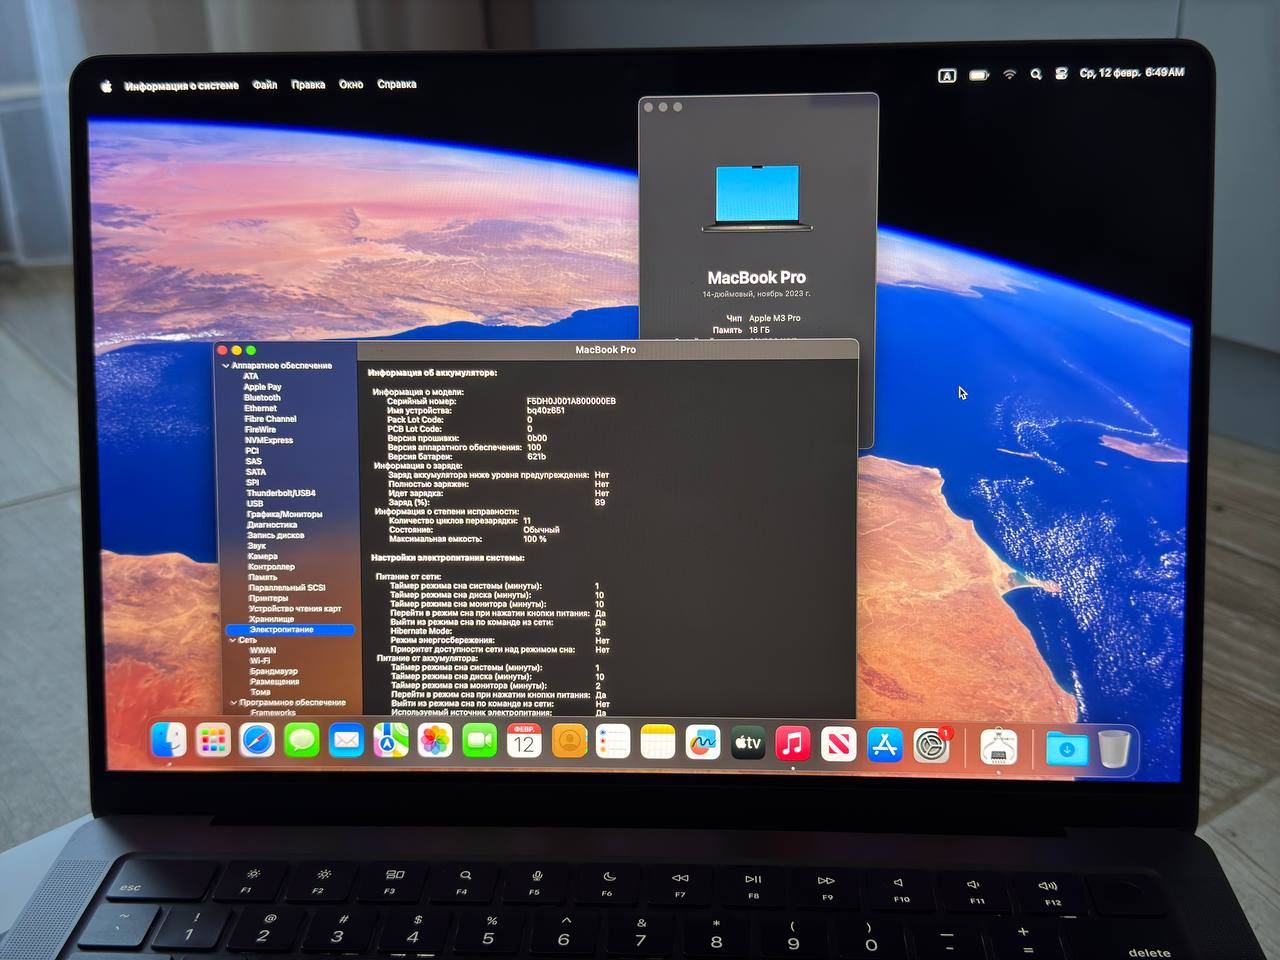This screenshot has height=960, width=1280.
Task: Open the Wi-Fi status menu
Action: pos(1010,75)
